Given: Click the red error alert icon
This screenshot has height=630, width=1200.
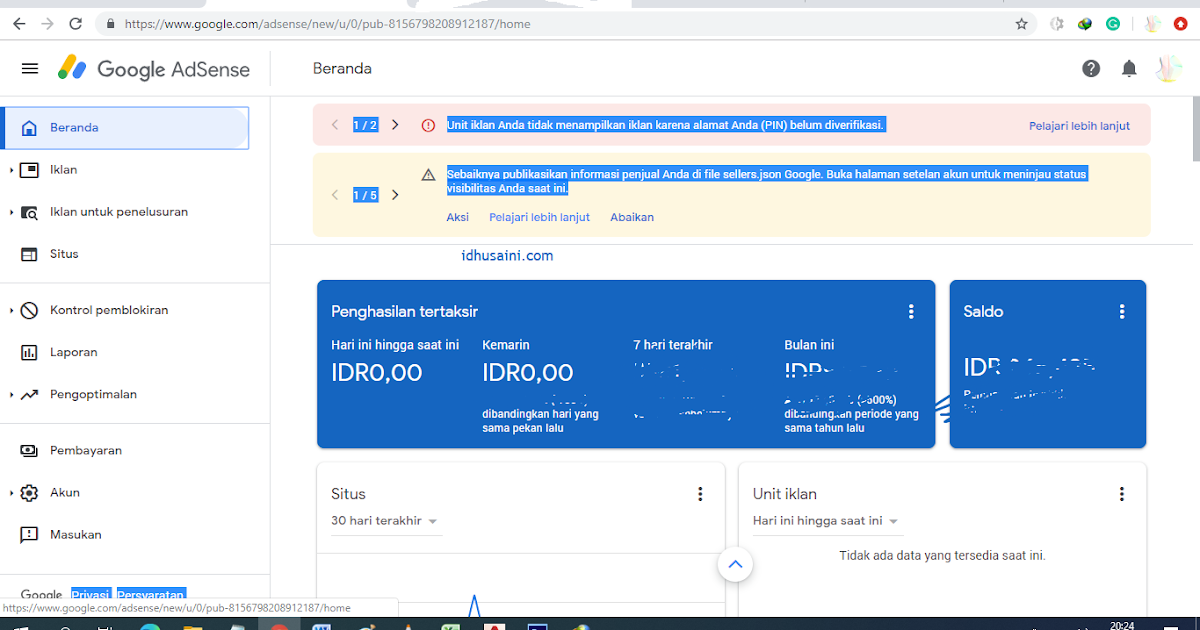Looking at the screenshot, I should tap(428, 125).
